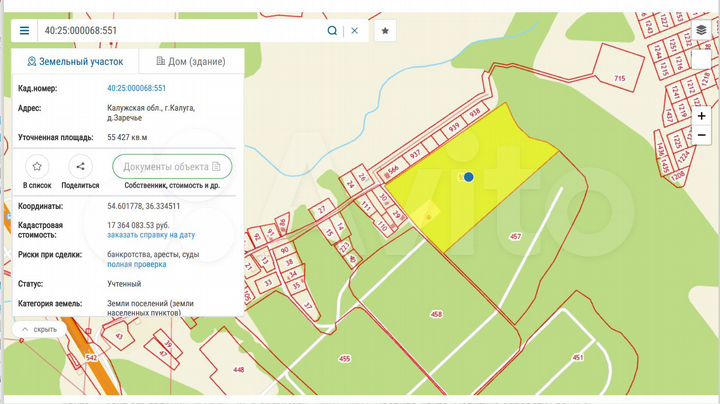
Task: Switch to Дом (здание) tab
Action: pos(189,61)
